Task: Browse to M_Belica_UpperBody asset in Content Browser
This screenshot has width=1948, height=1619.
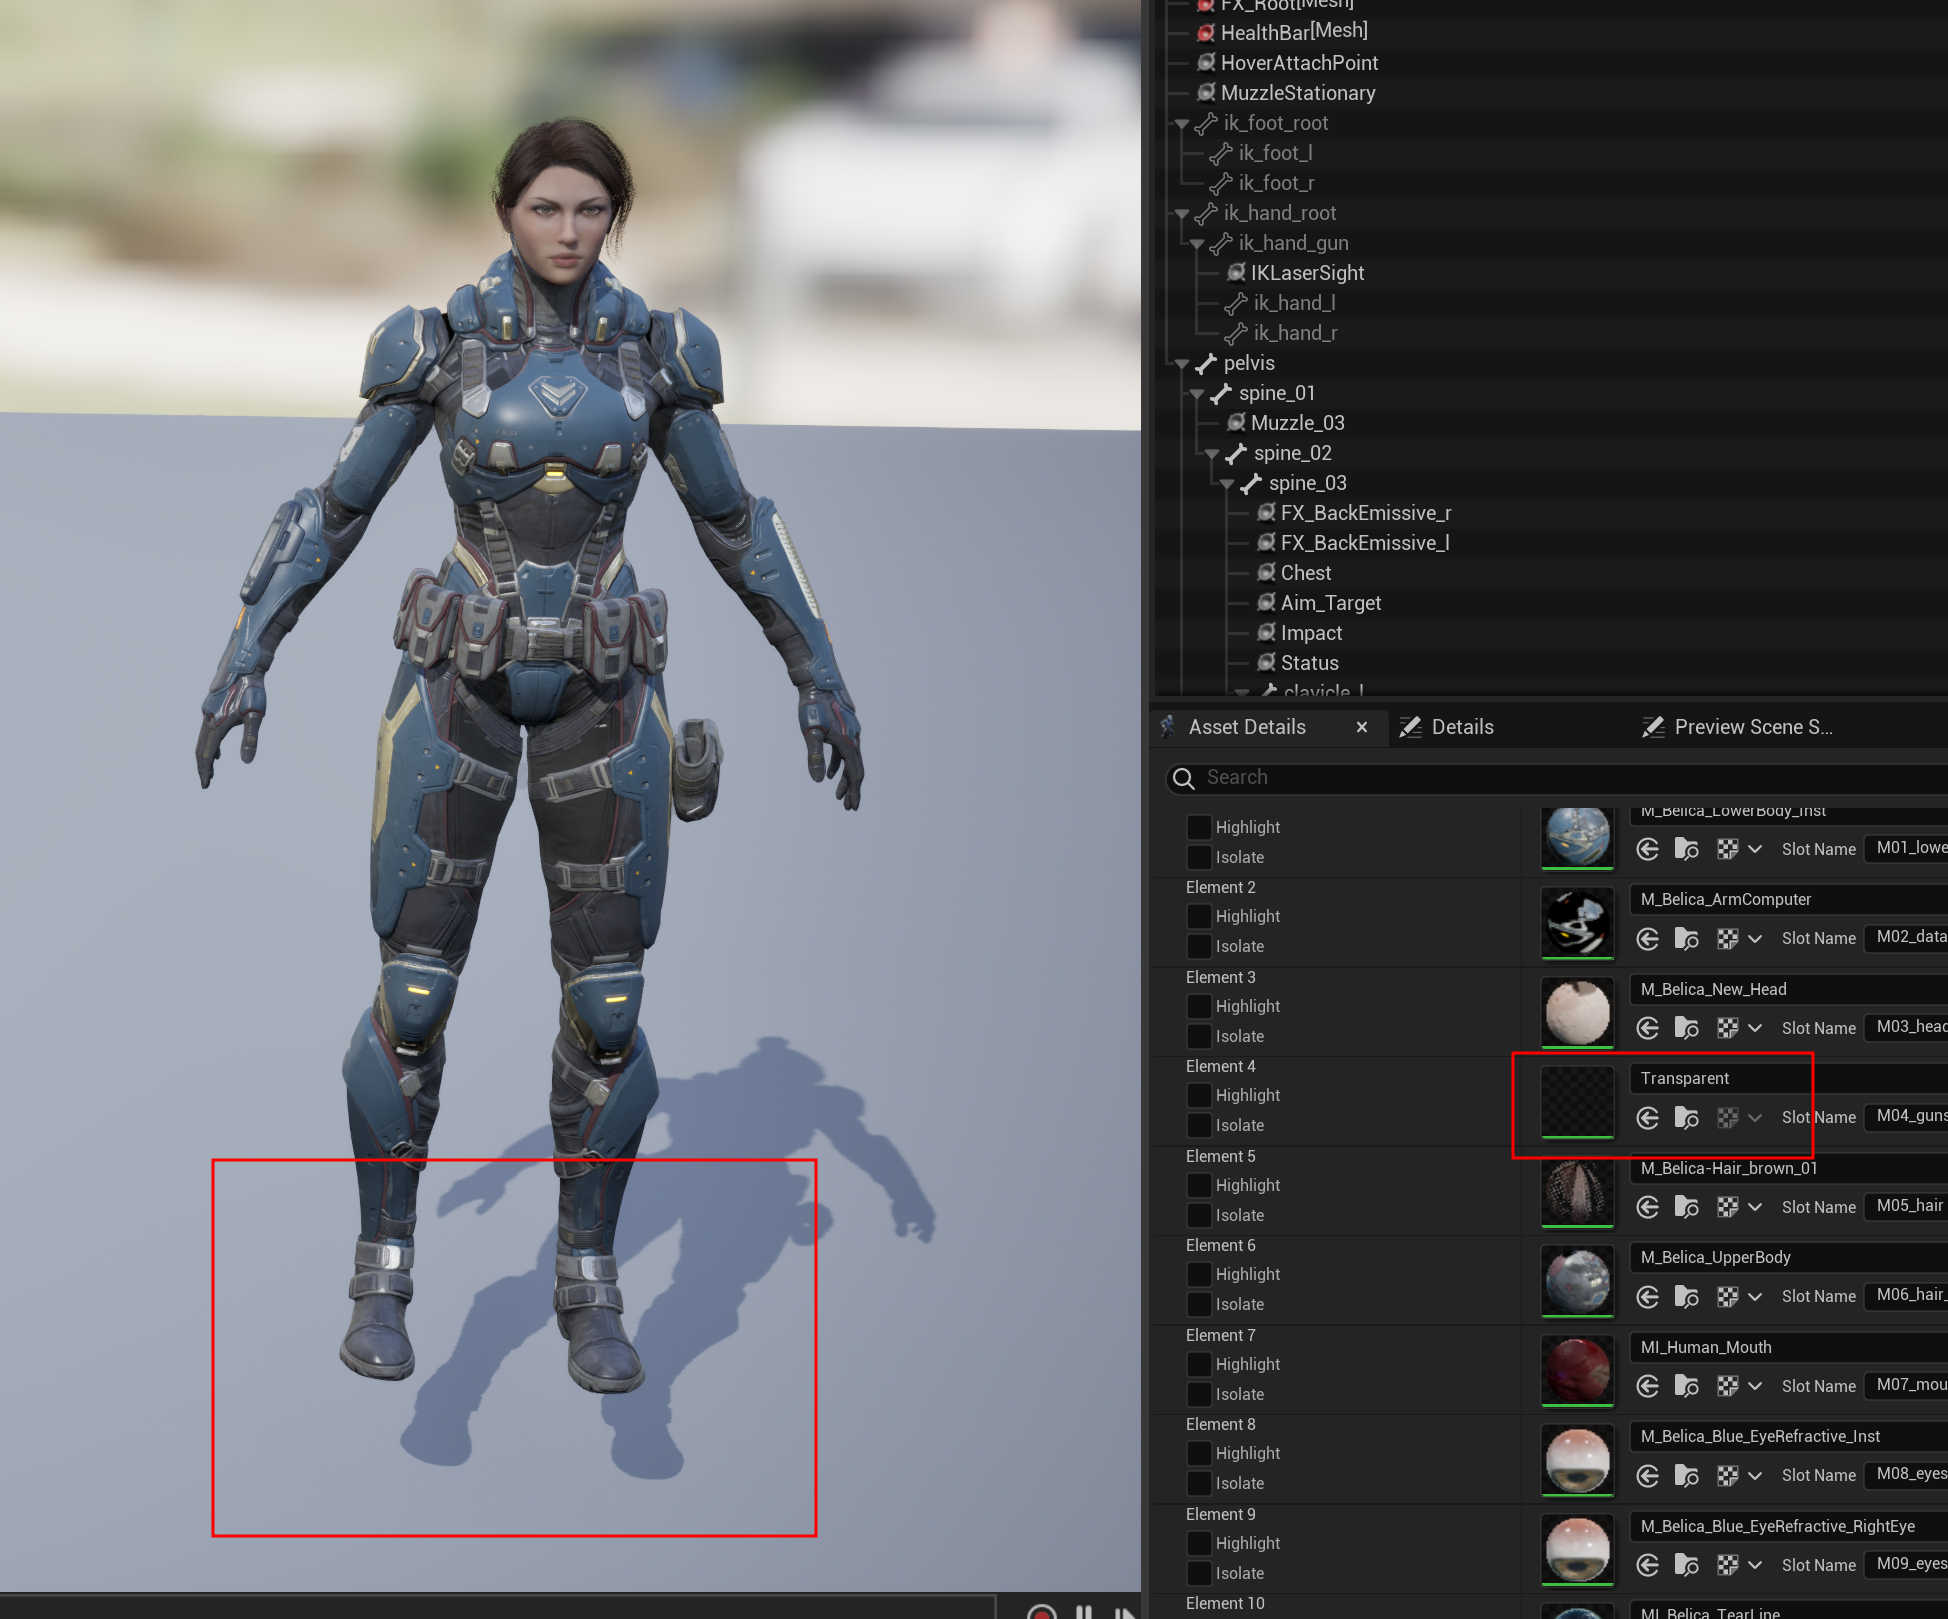Action: pyautogui.click(x=1686, y=1297)
